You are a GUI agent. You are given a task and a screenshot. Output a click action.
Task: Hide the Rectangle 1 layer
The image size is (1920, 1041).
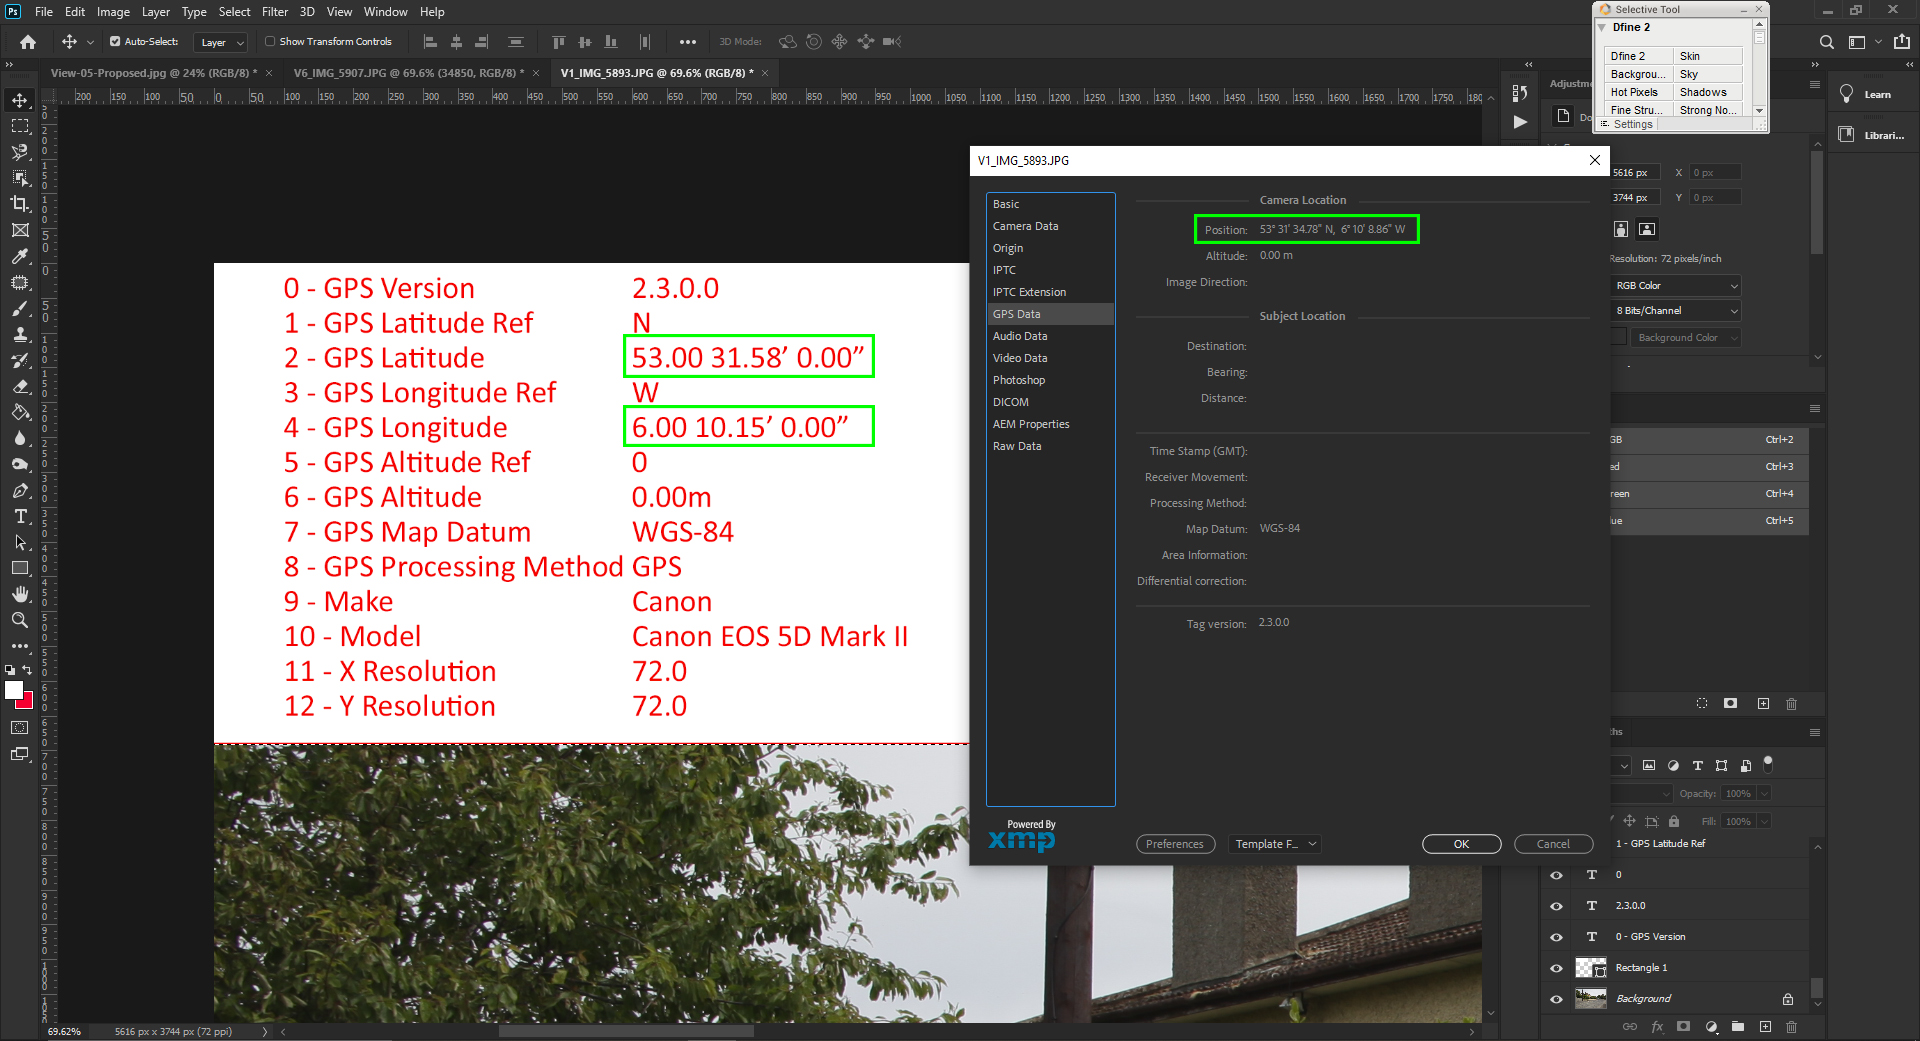[1556, 968]
